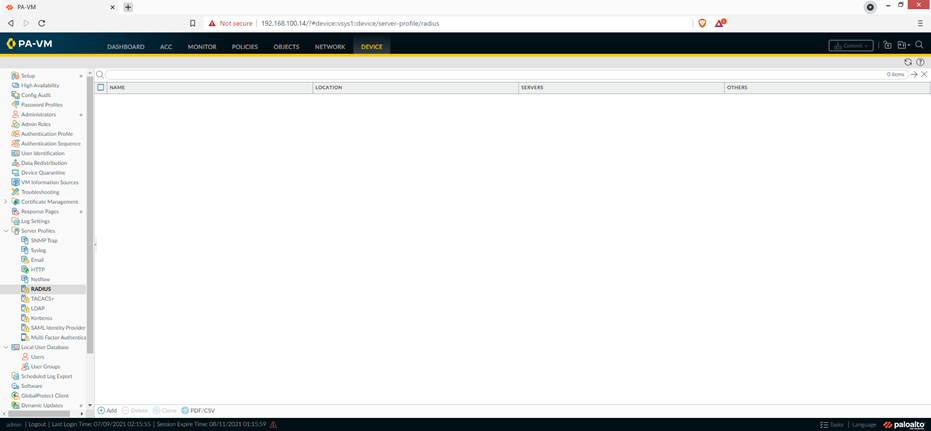Open Log Settings in sidebar
This screenshot has width=931, height=431.
(x=36, y=221)
